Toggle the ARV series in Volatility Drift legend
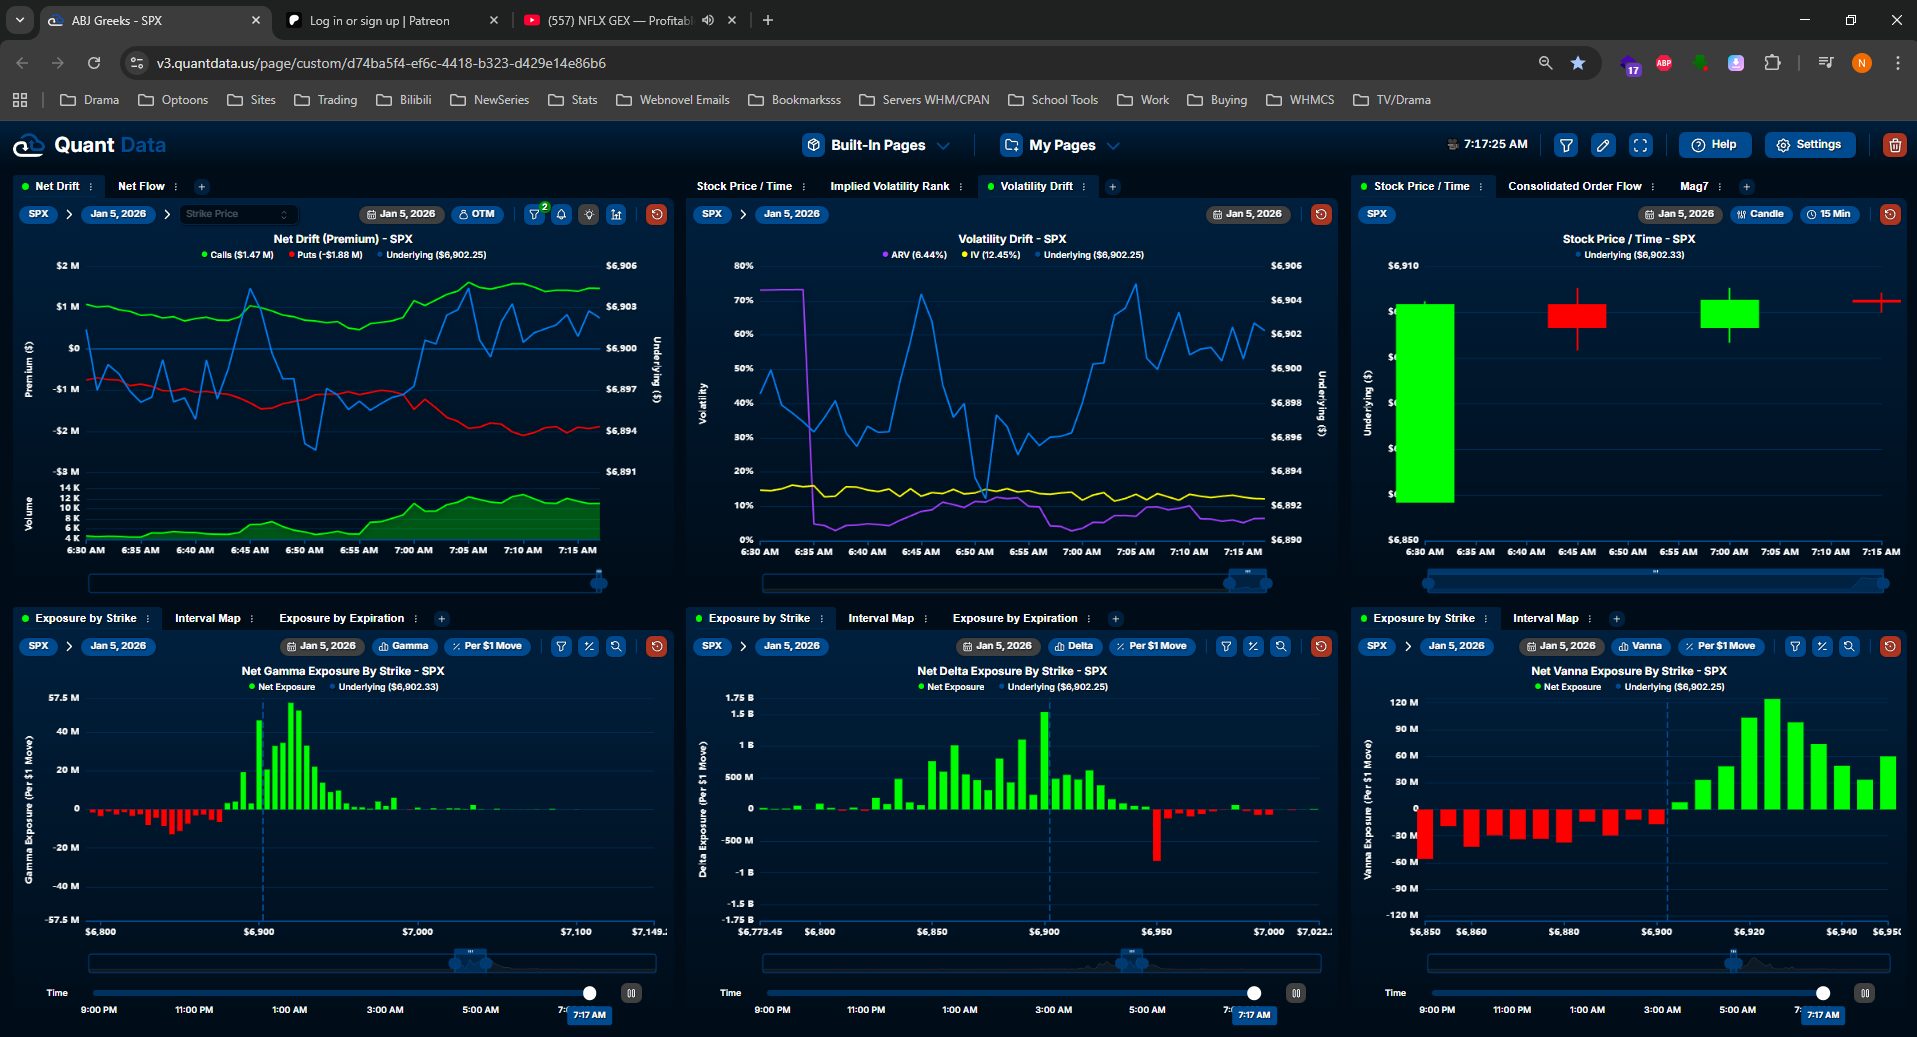The height and width of the screenshot is (1037, 1917). 914,255
